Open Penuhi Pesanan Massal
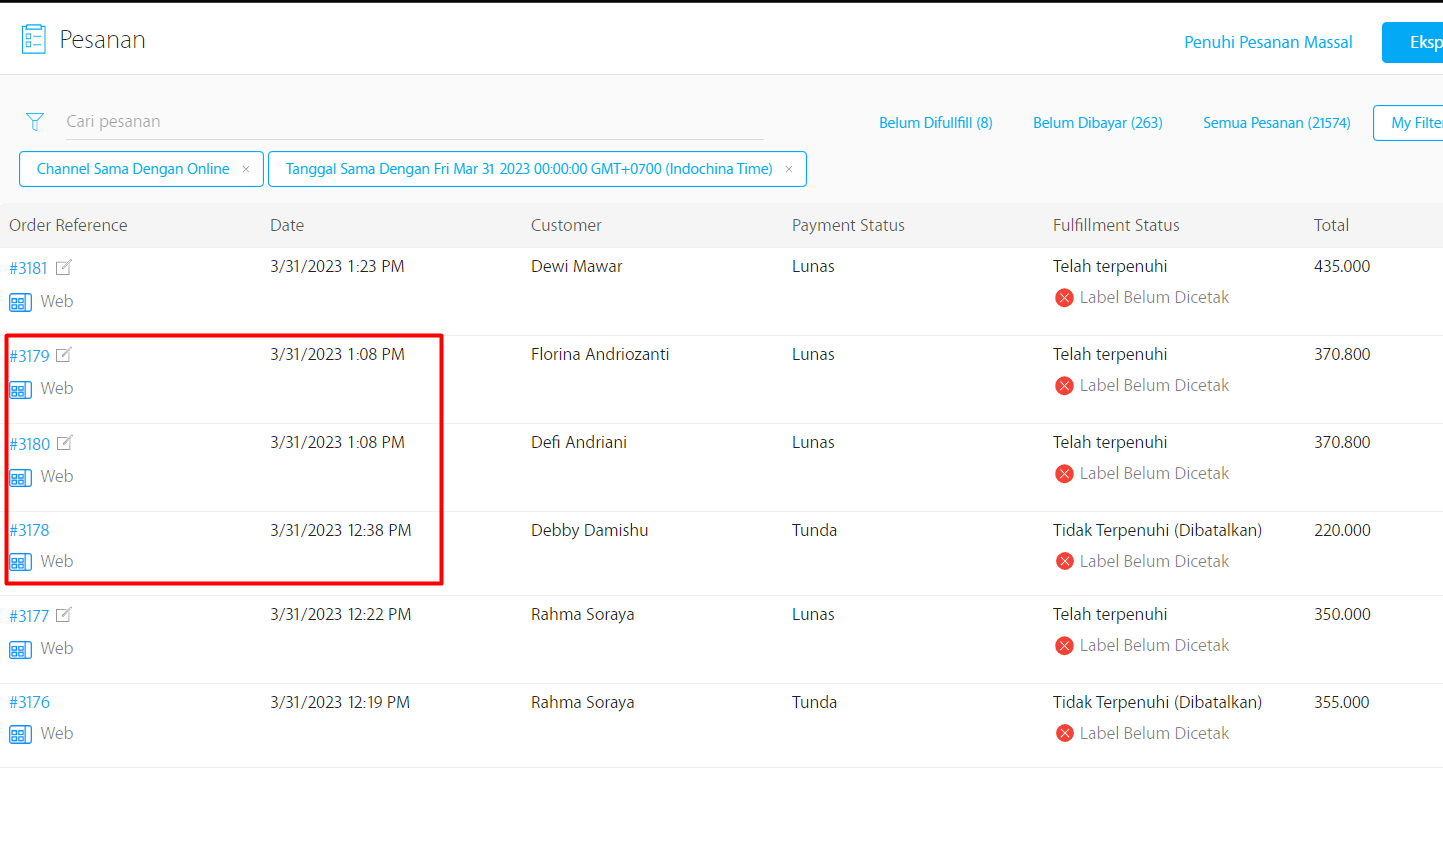 click(1268, 42)
